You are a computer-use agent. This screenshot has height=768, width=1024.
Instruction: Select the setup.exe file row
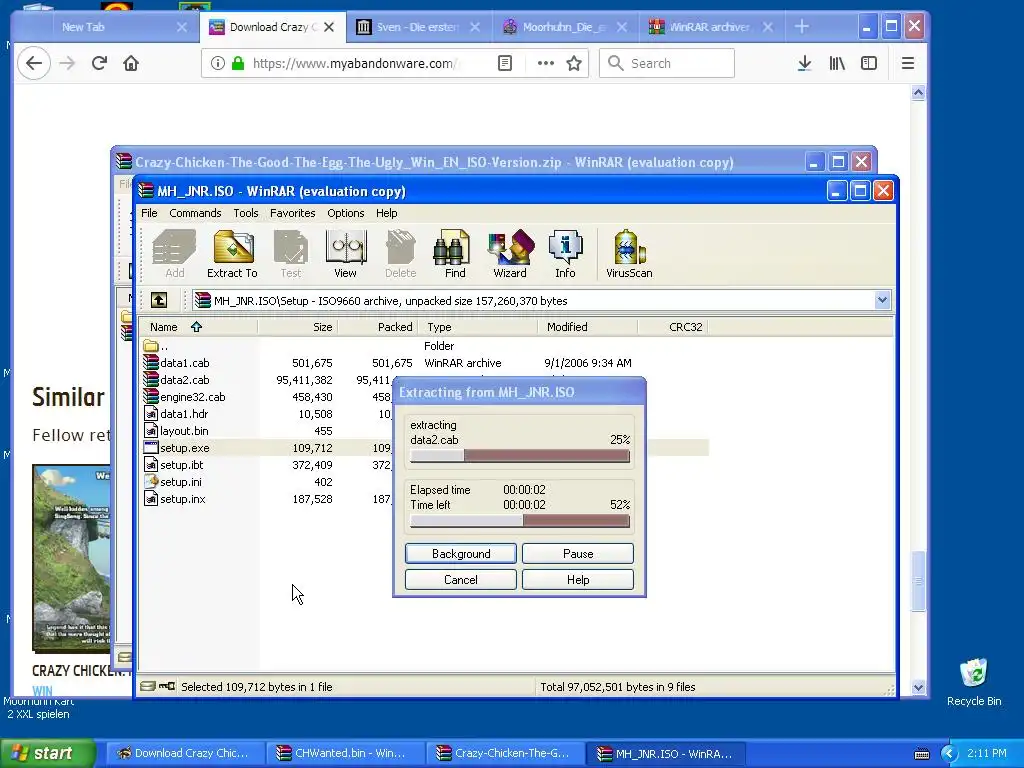(424, 447)
